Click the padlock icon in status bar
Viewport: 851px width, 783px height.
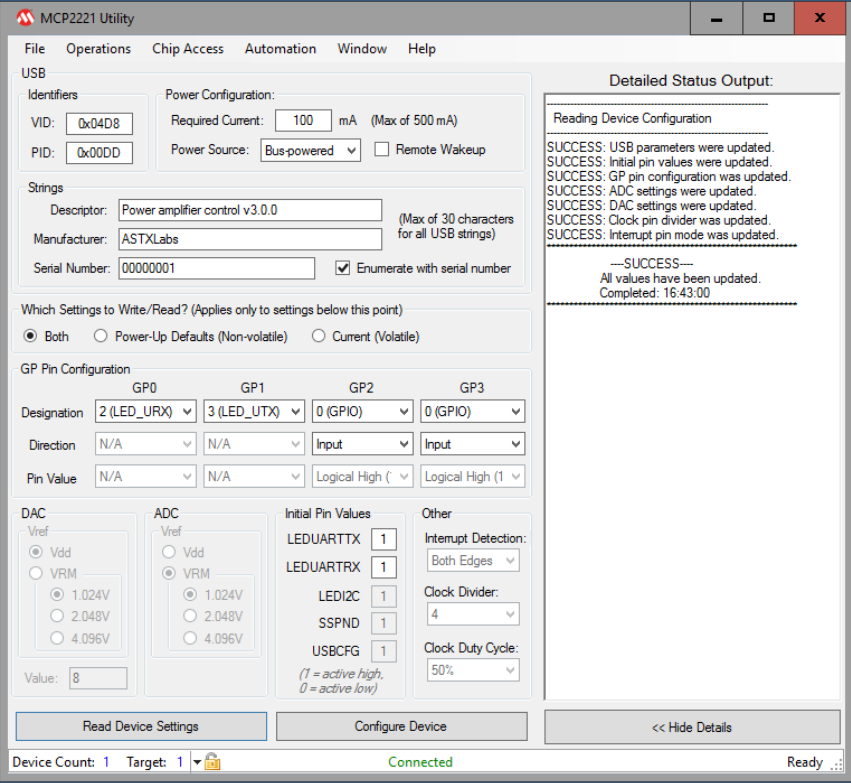point(212,762)
